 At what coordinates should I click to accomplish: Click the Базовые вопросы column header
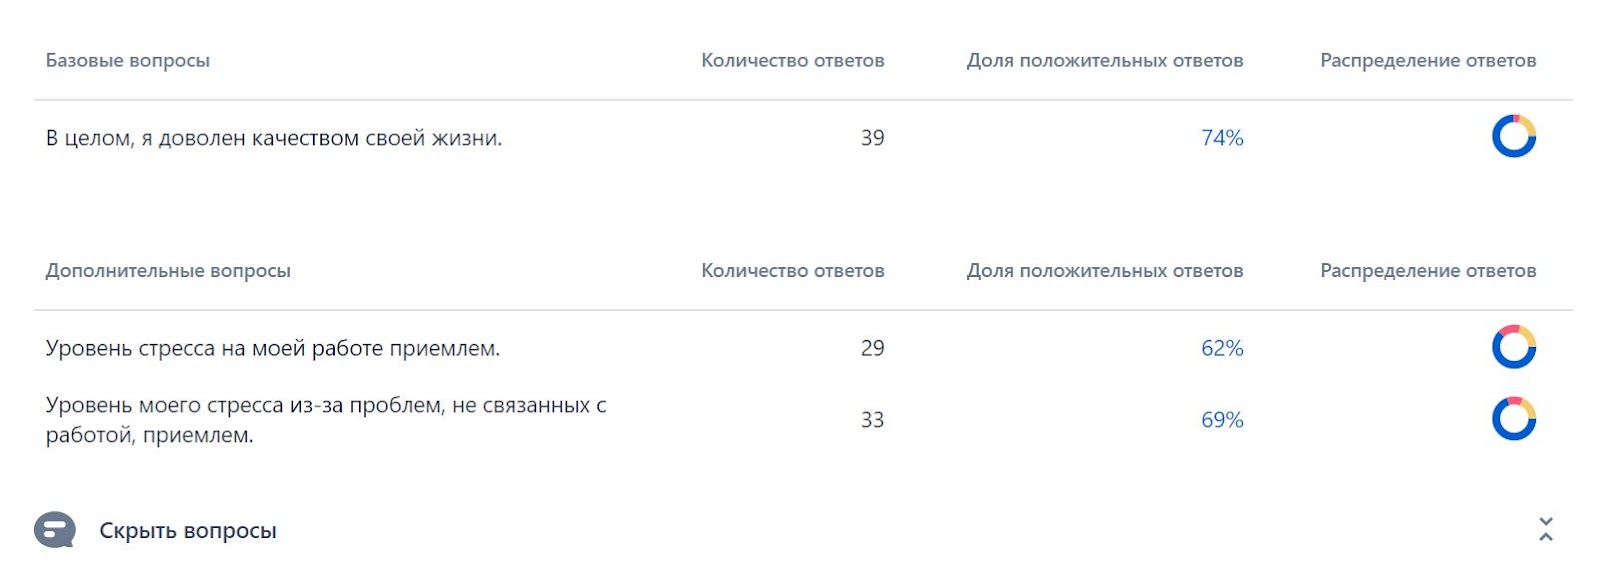[x=128, y=61]
